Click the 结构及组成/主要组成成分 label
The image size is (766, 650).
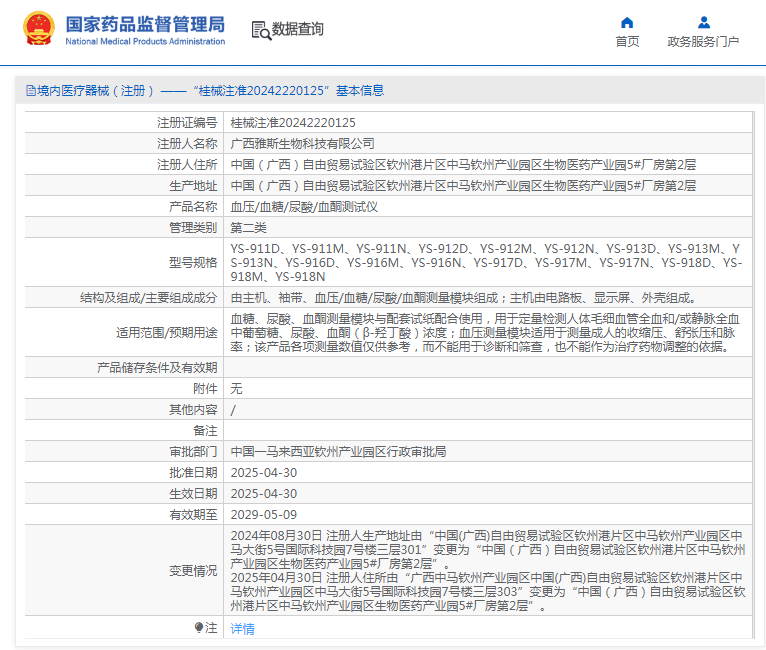click(x=149, y=298)
